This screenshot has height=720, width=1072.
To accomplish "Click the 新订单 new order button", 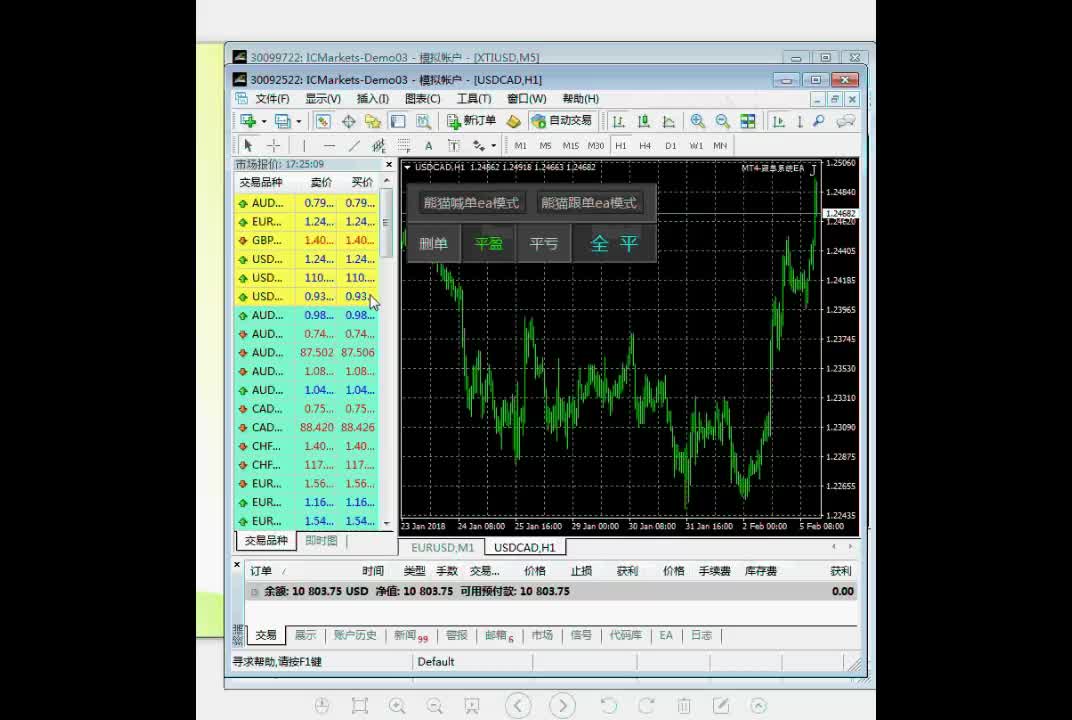I will 471,121.
